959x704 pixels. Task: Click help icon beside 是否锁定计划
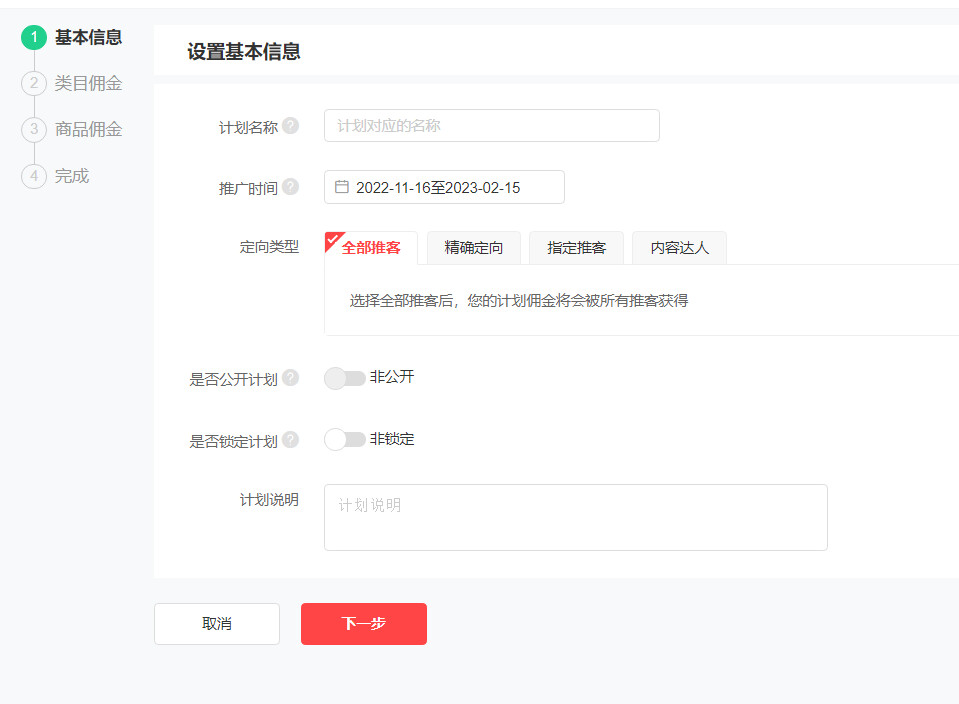[x=290, y=440]
